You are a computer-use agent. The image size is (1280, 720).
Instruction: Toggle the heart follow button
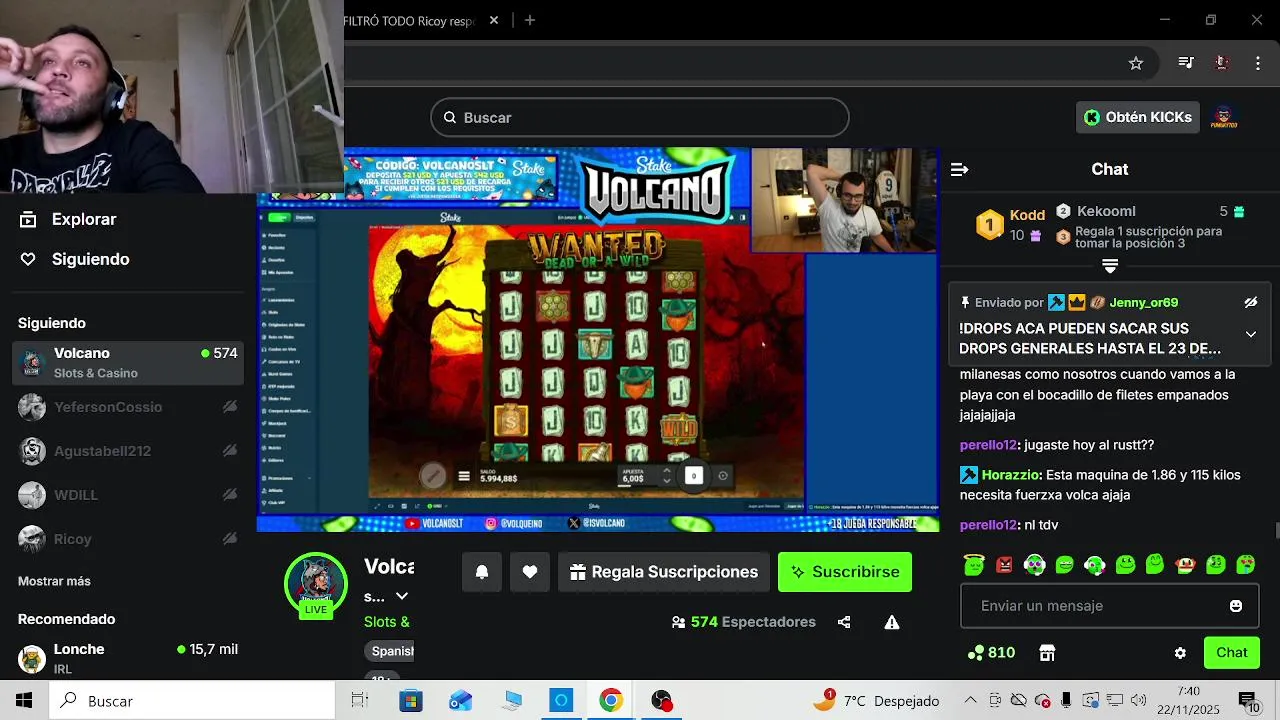click(x=530, y=572)
